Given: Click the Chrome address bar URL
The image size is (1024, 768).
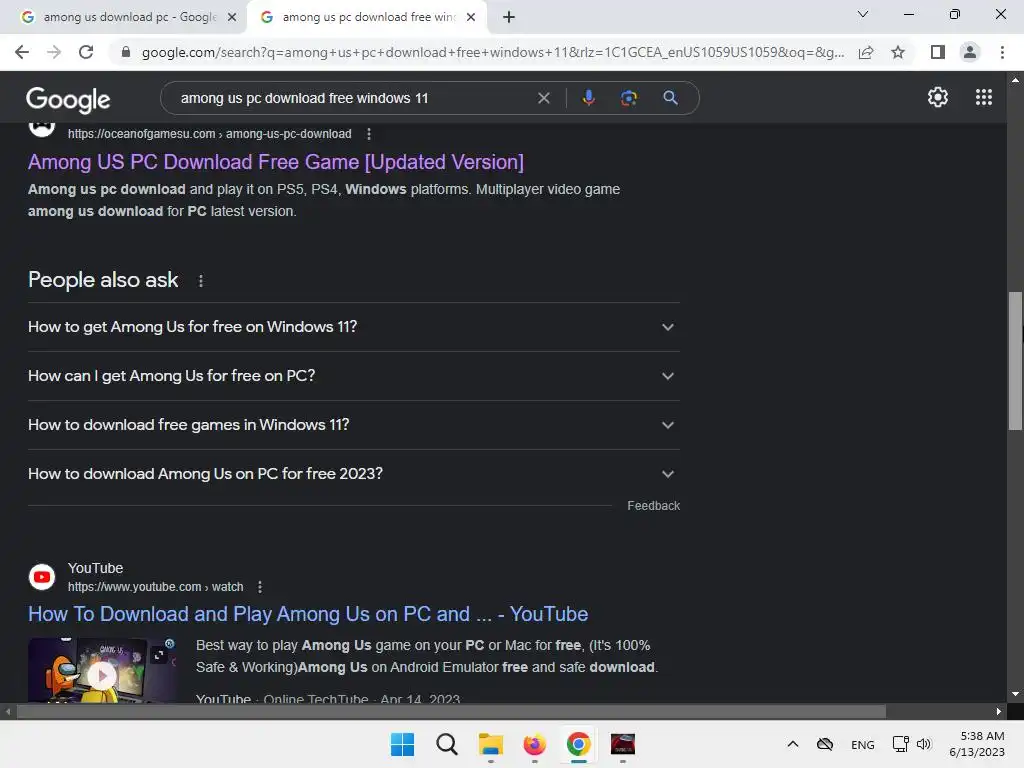Looking at the screenshot, I should 492,52.
